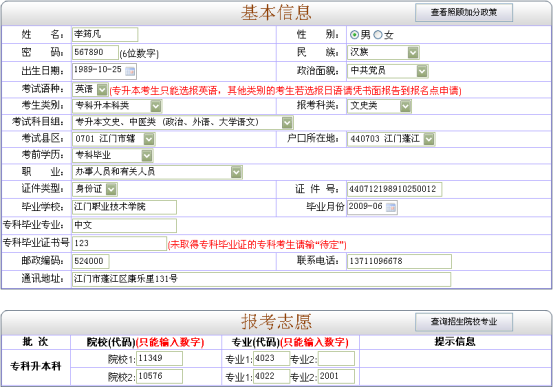Expand the 报考科类 dropdown showing 文史类
Image resolution: width=554 pixels, height=388 pixels.
pyautogui.click(x=379, y=106)
